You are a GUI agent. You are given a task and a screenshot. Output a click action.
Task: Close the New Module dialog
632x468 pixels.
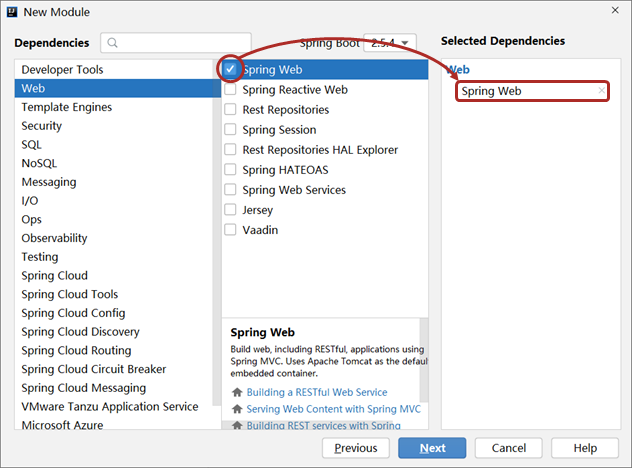point(611,12)
